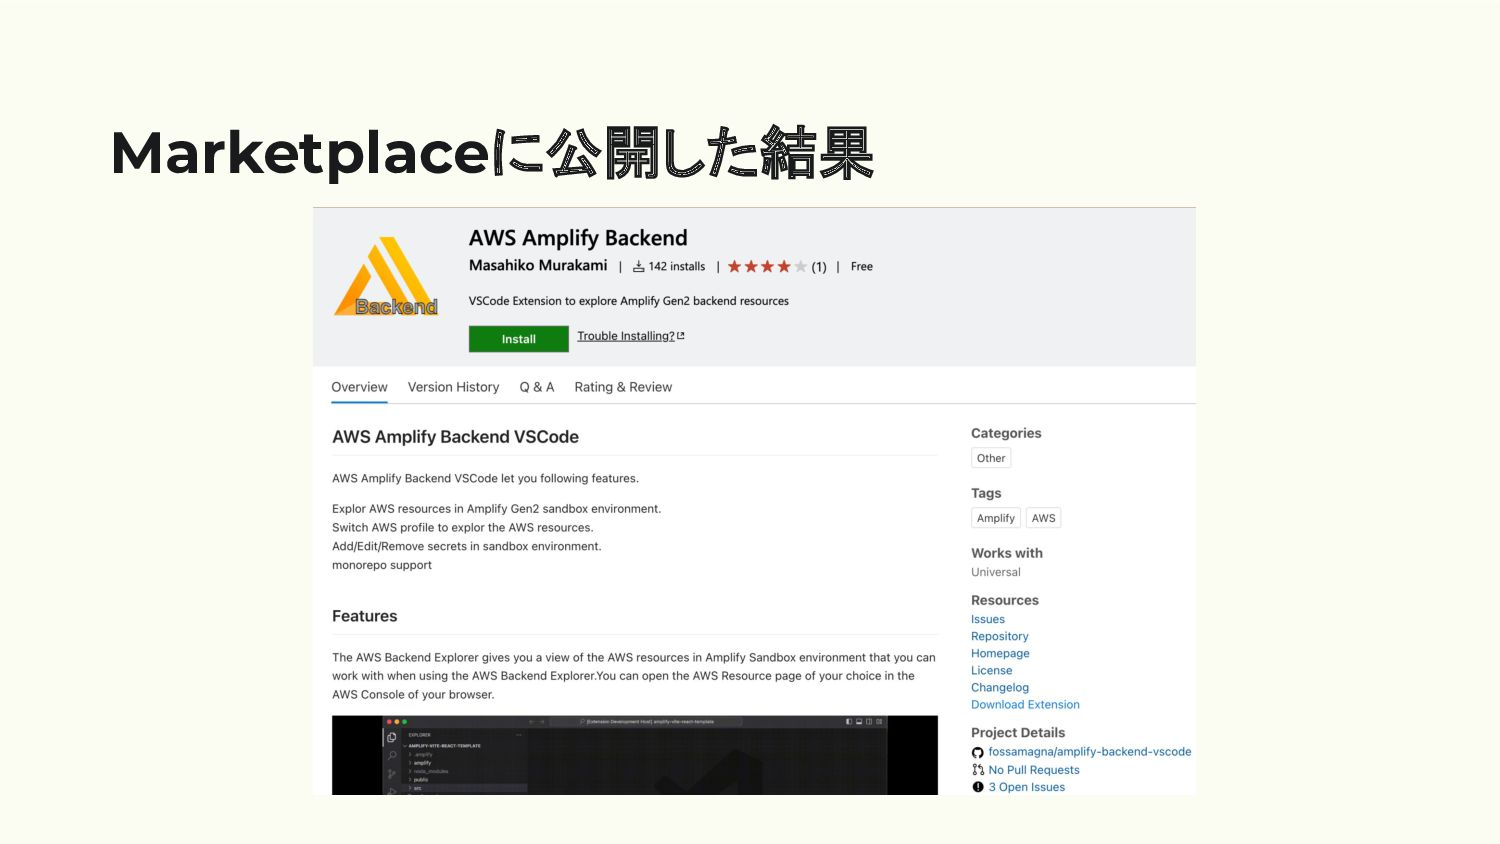Open the Issues resource link
Image resolution: width=1500 pixels, height=844 pixels.
pos(988,619)
